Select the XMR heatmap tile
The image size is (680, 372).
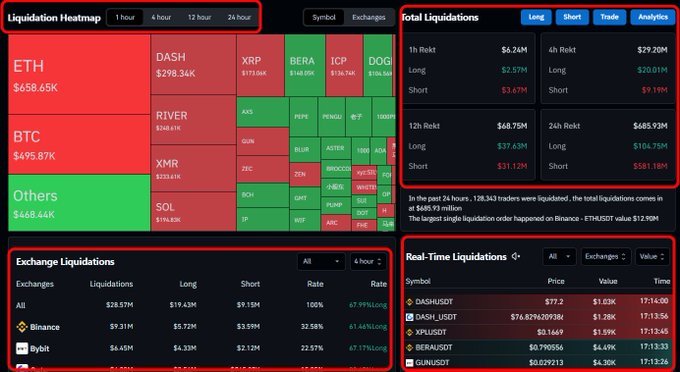(193, 168)
